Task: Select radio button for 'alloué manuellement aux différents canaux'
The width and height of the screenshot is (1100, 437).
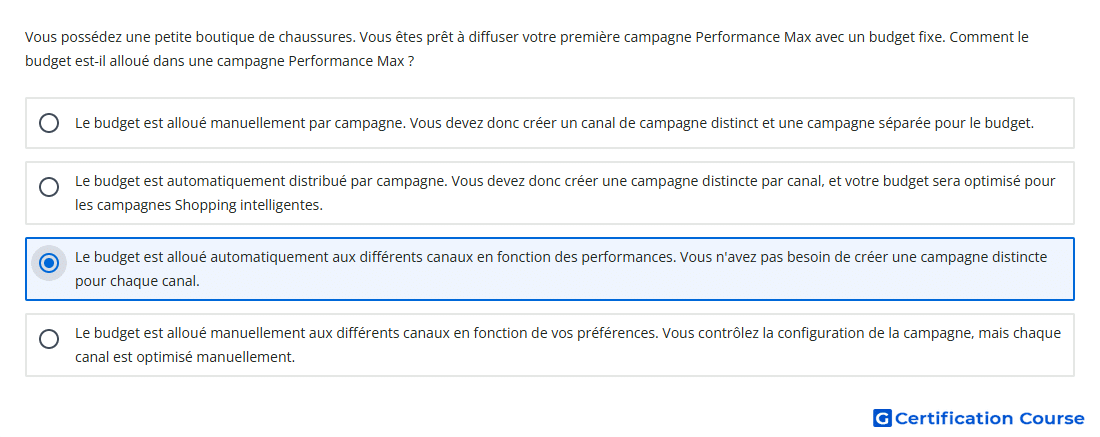Action: (49, 339)
